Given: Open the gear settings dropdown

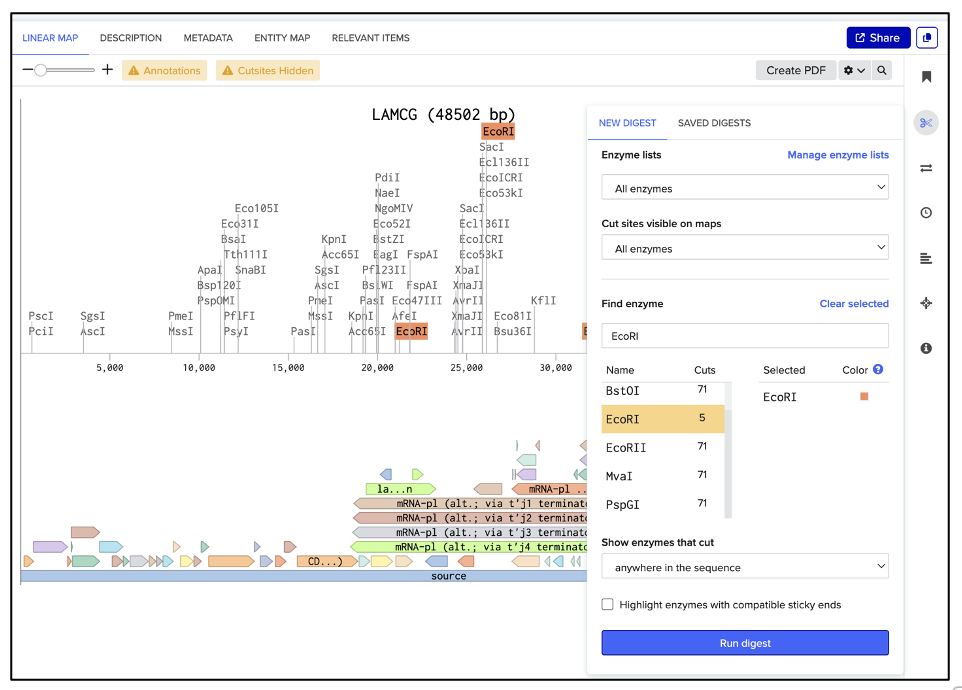Looking at the screenshot, I should point(854,71).
